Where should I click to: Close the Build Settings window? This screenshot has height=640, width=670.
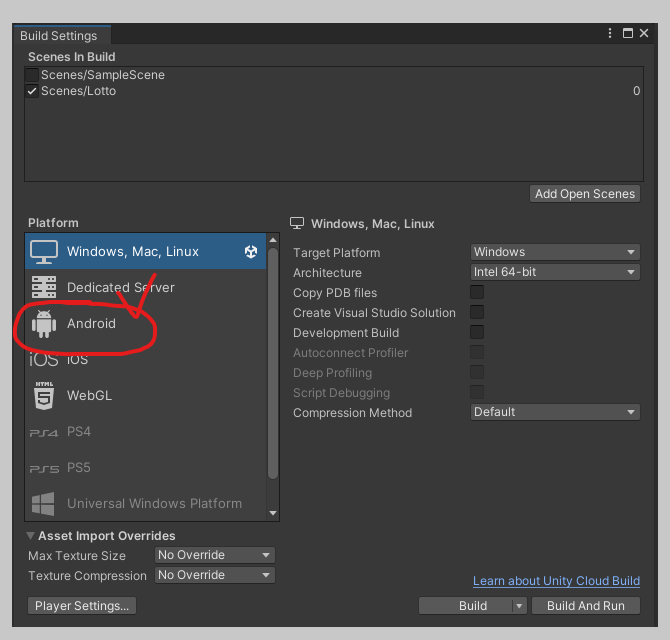pos(644,33)
